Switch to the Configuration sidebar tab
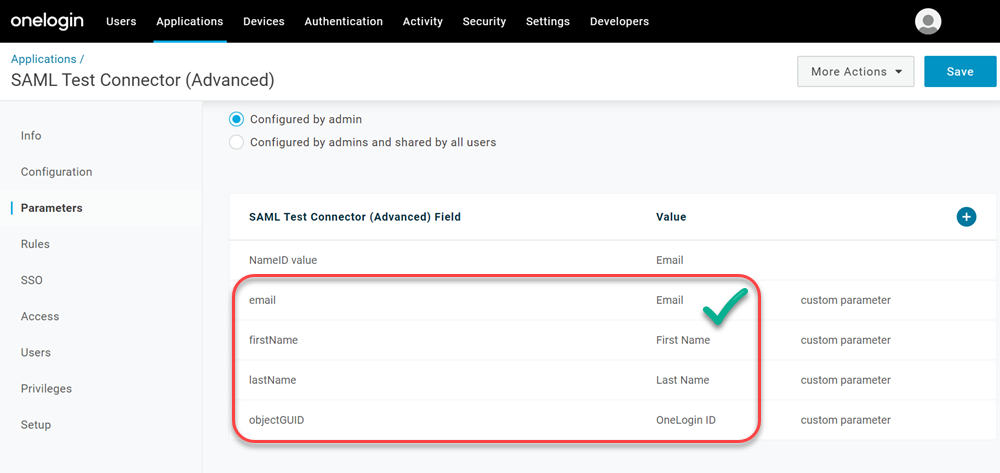 pyautogui.click(x=56, y=172)
